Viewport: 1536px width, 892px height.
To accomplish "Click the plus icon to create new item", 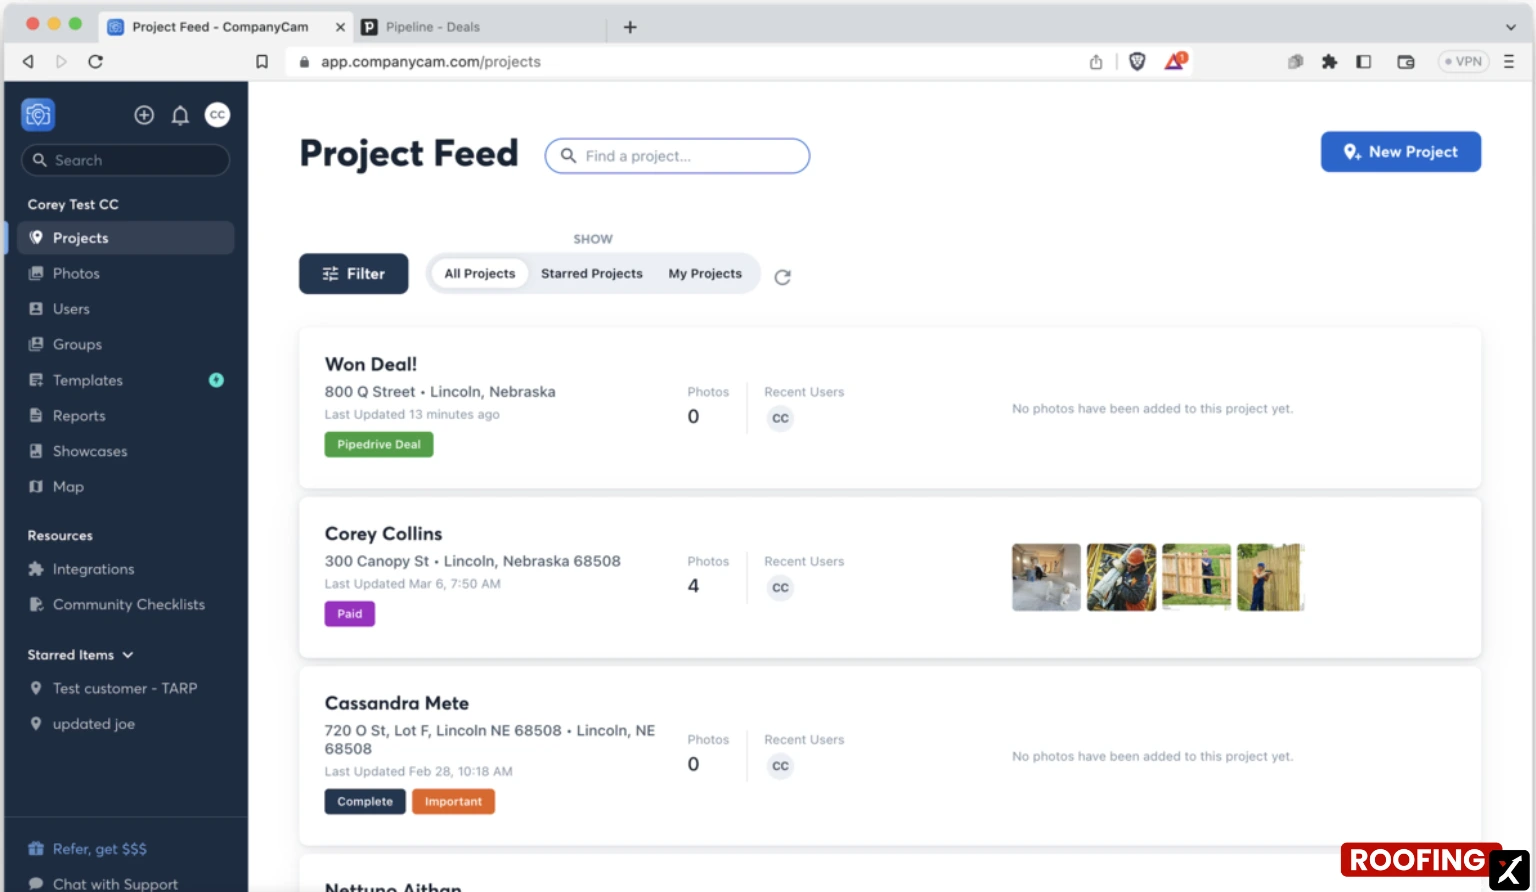I will click(144, 114).
